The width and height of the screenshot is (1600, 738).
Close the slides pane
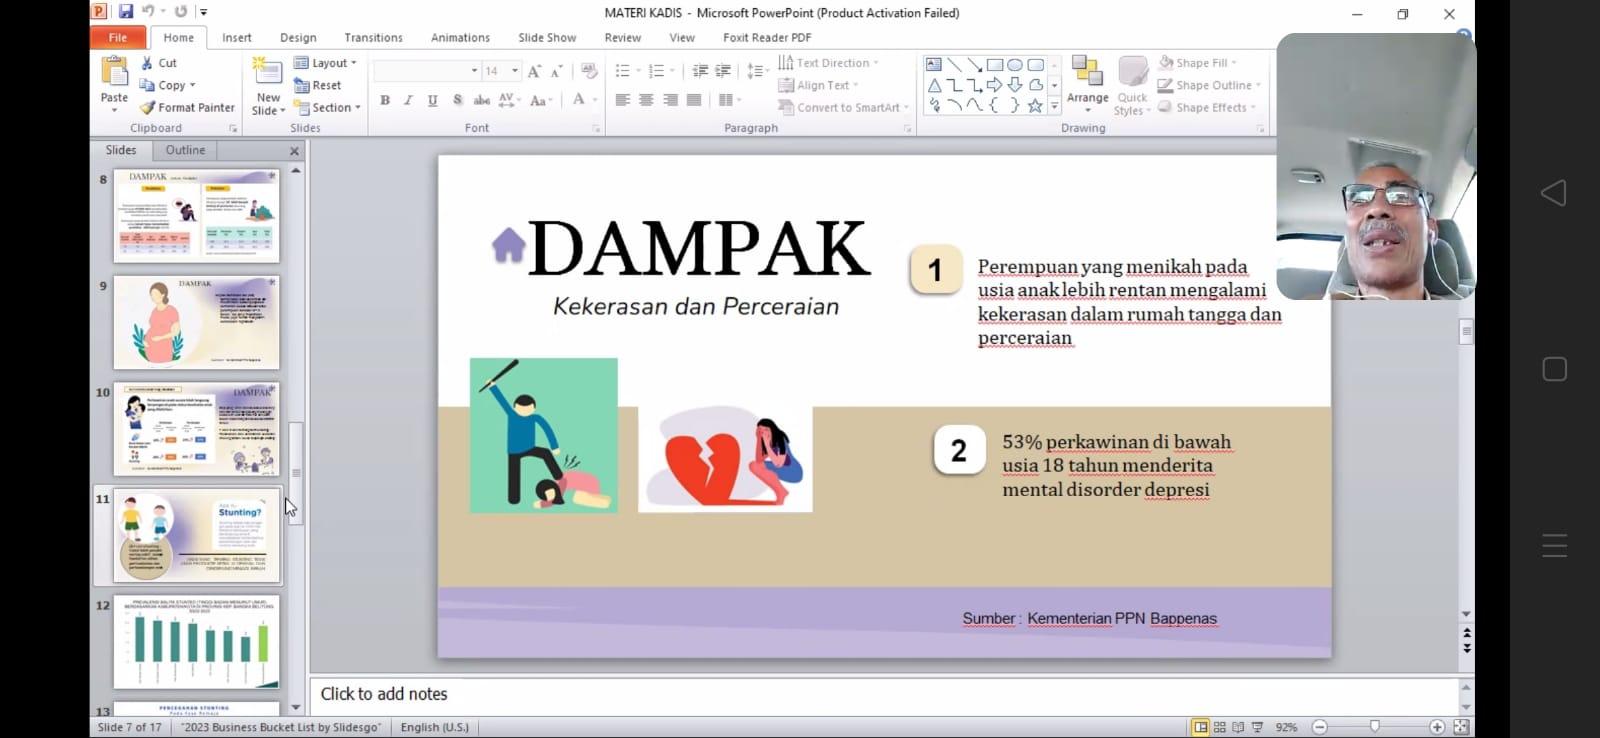294,151
